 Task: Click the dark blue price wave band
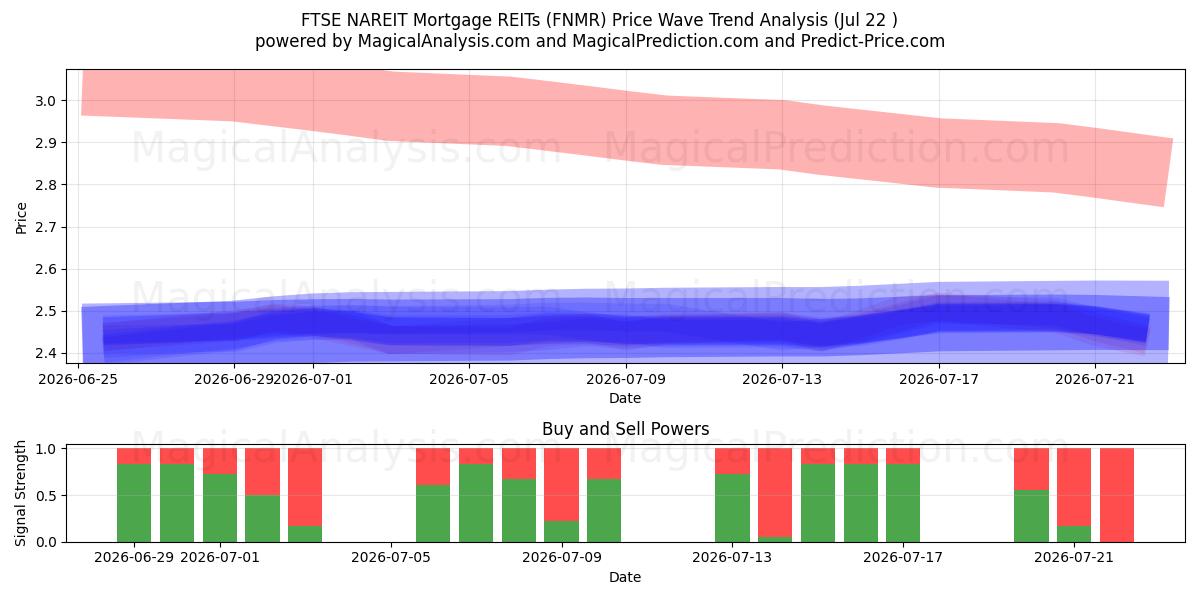625,329
